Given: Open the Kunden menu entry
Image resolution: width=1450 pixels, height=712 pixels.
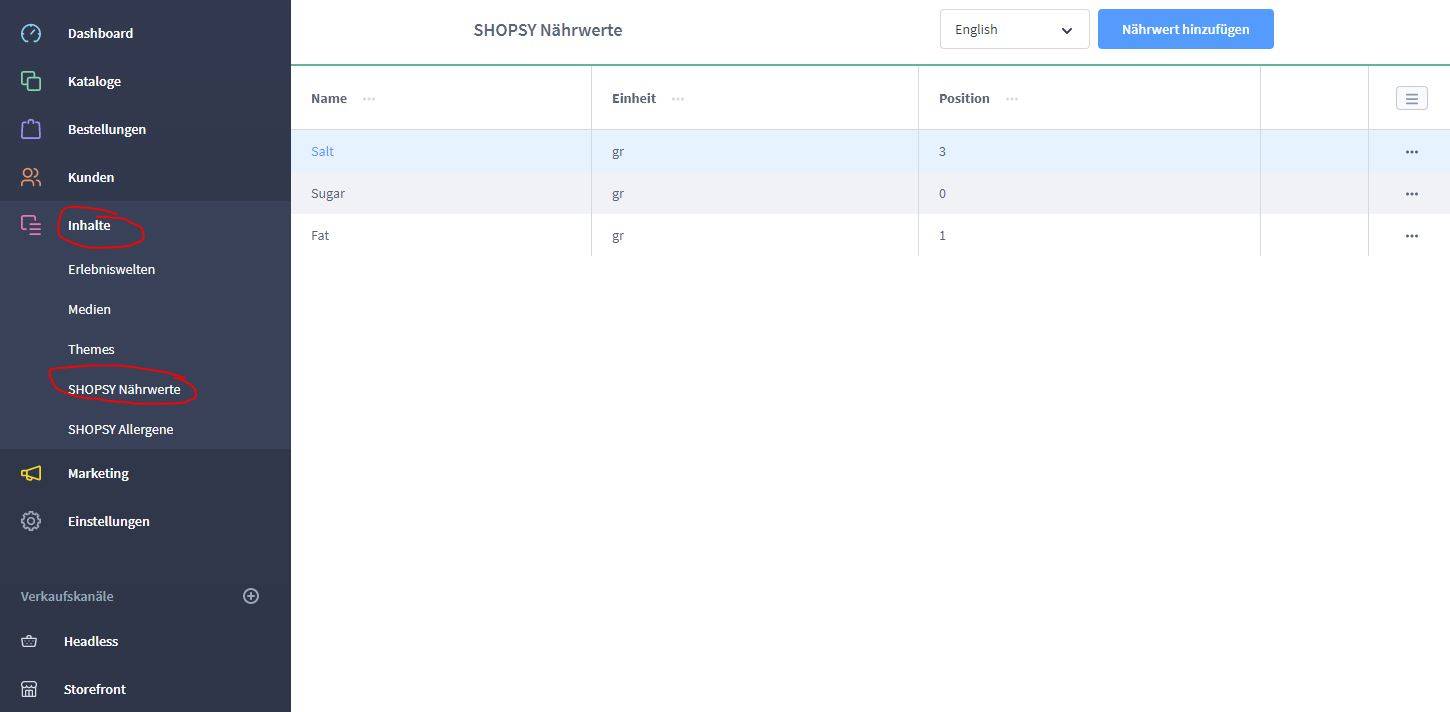Looking at the screenshot, I should pos(90,177).
